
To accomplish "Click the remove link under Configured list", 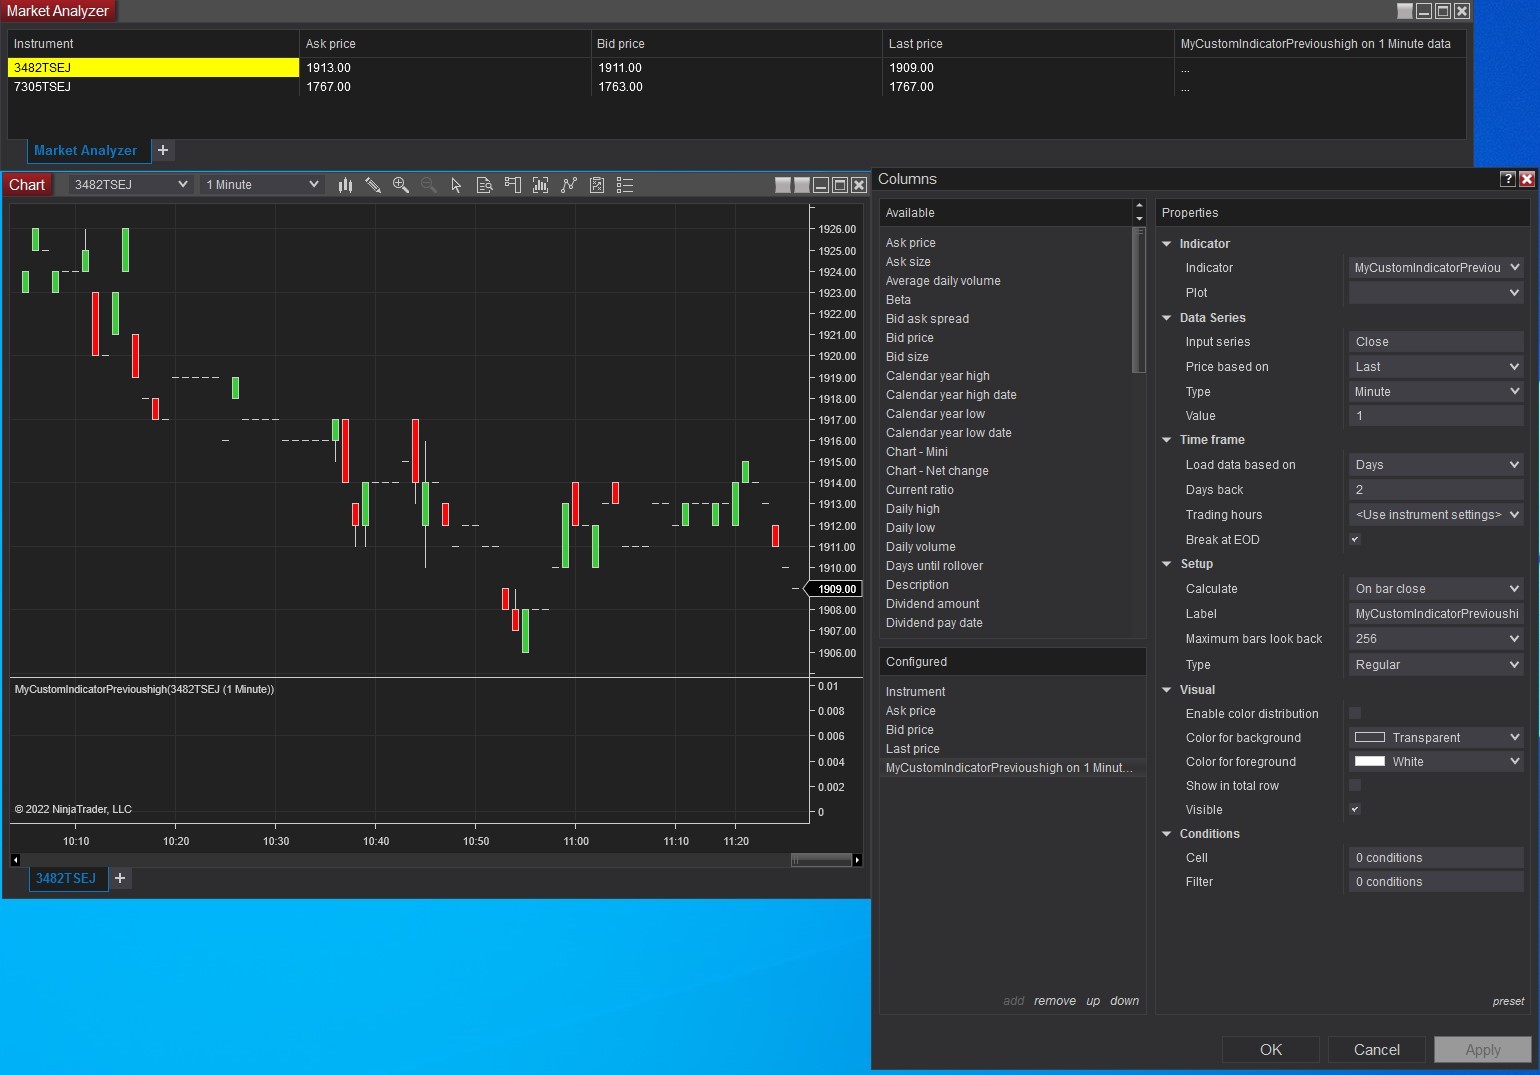I will coord(1055,1001).
